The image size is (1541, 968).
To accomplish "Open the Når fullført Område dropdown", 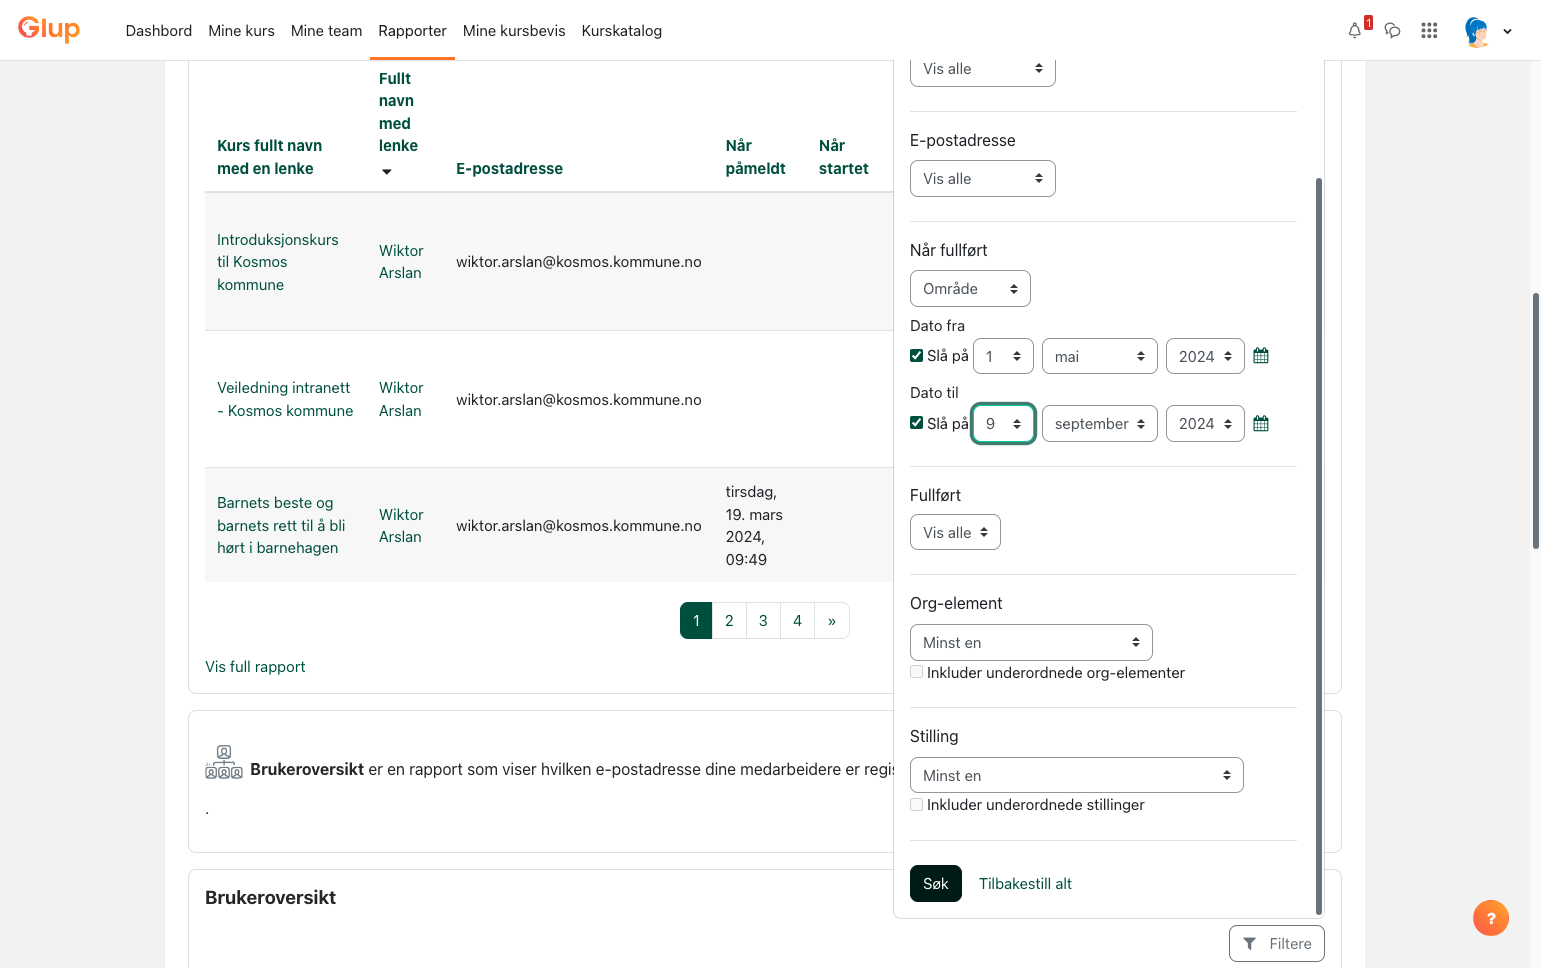I will [x=970, y=289].
